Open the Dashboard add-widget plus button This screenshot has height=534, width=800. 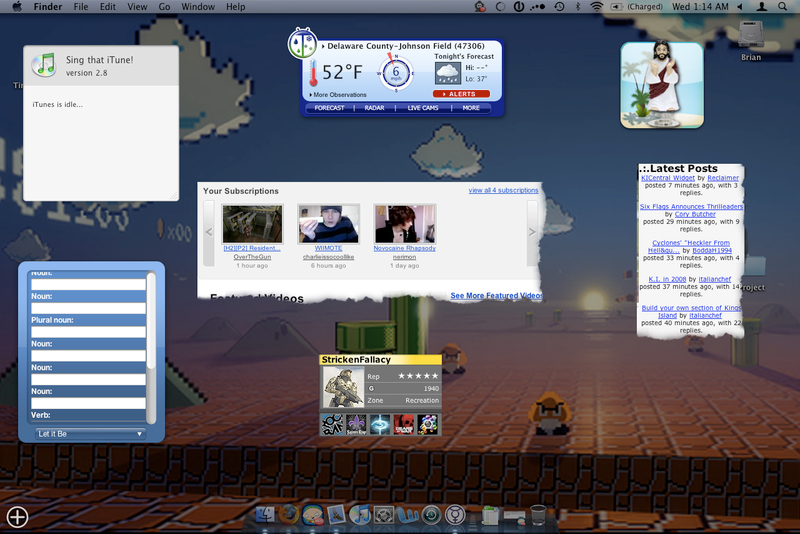tap(17, 517)
